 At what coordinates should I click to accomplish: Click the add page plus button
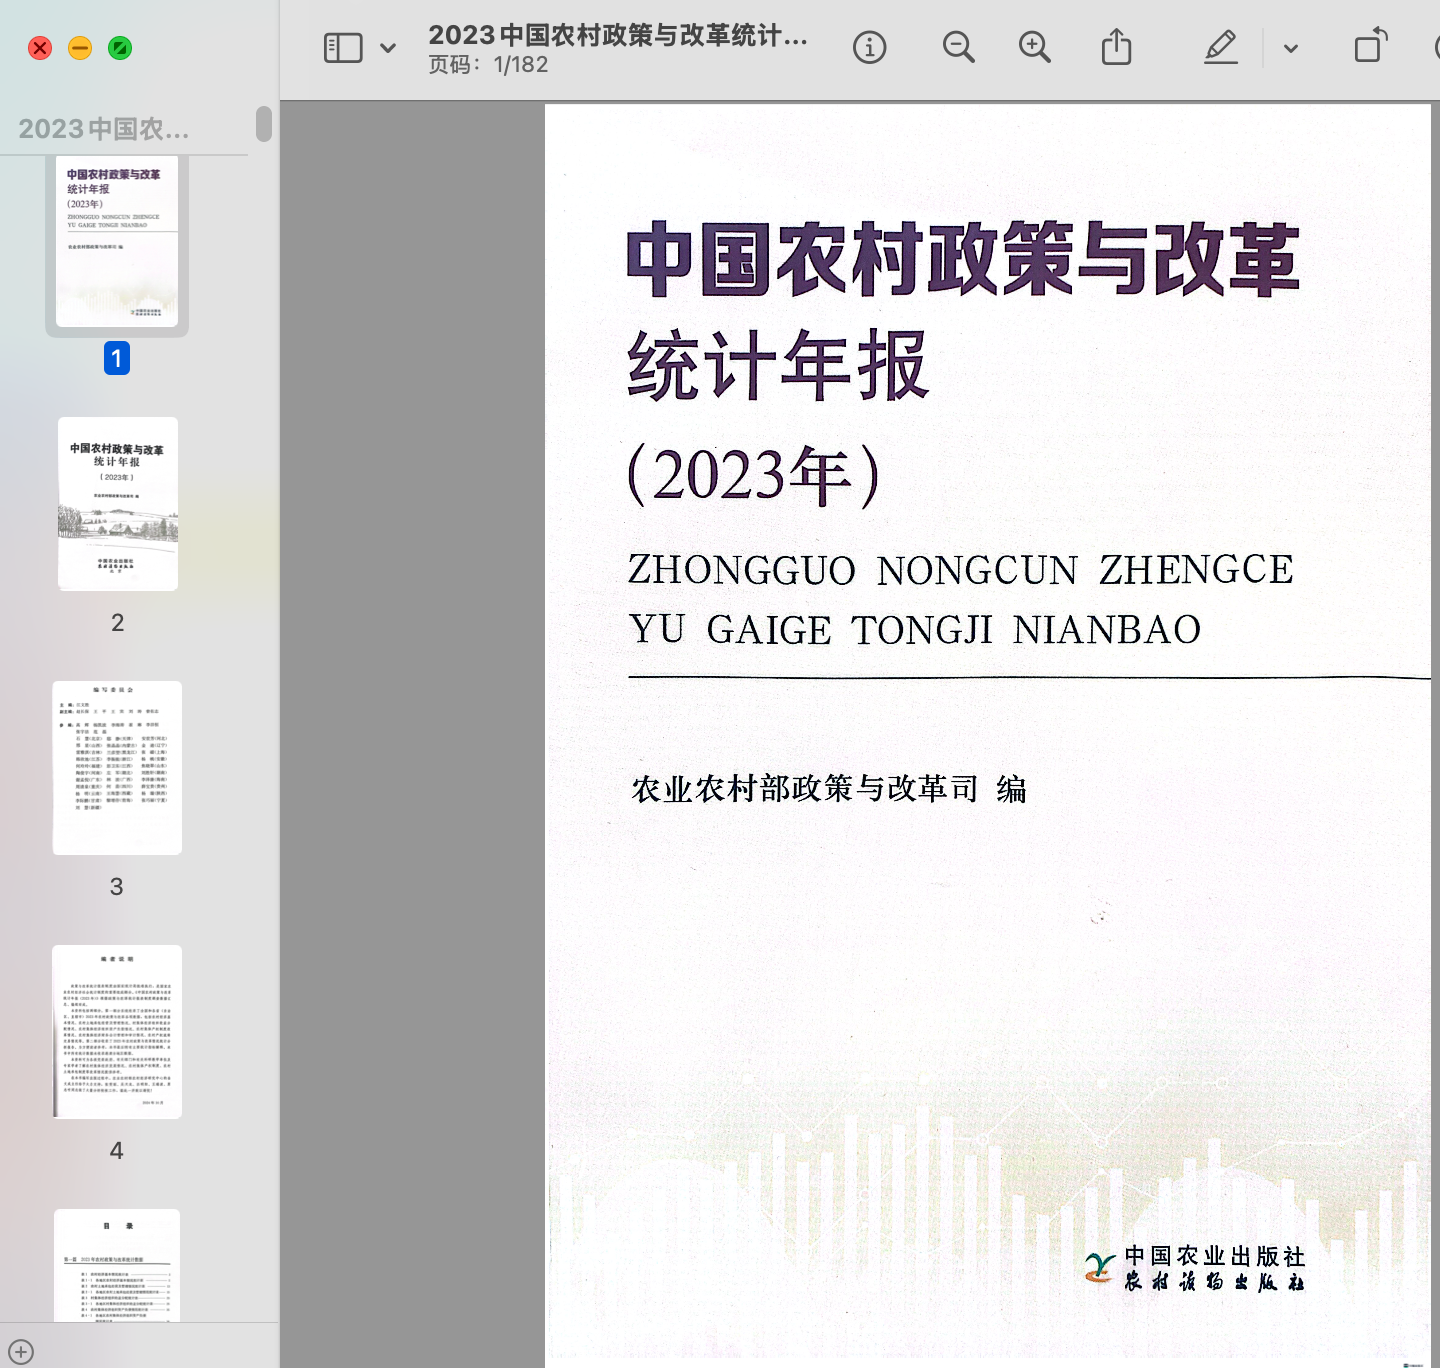21,1352
